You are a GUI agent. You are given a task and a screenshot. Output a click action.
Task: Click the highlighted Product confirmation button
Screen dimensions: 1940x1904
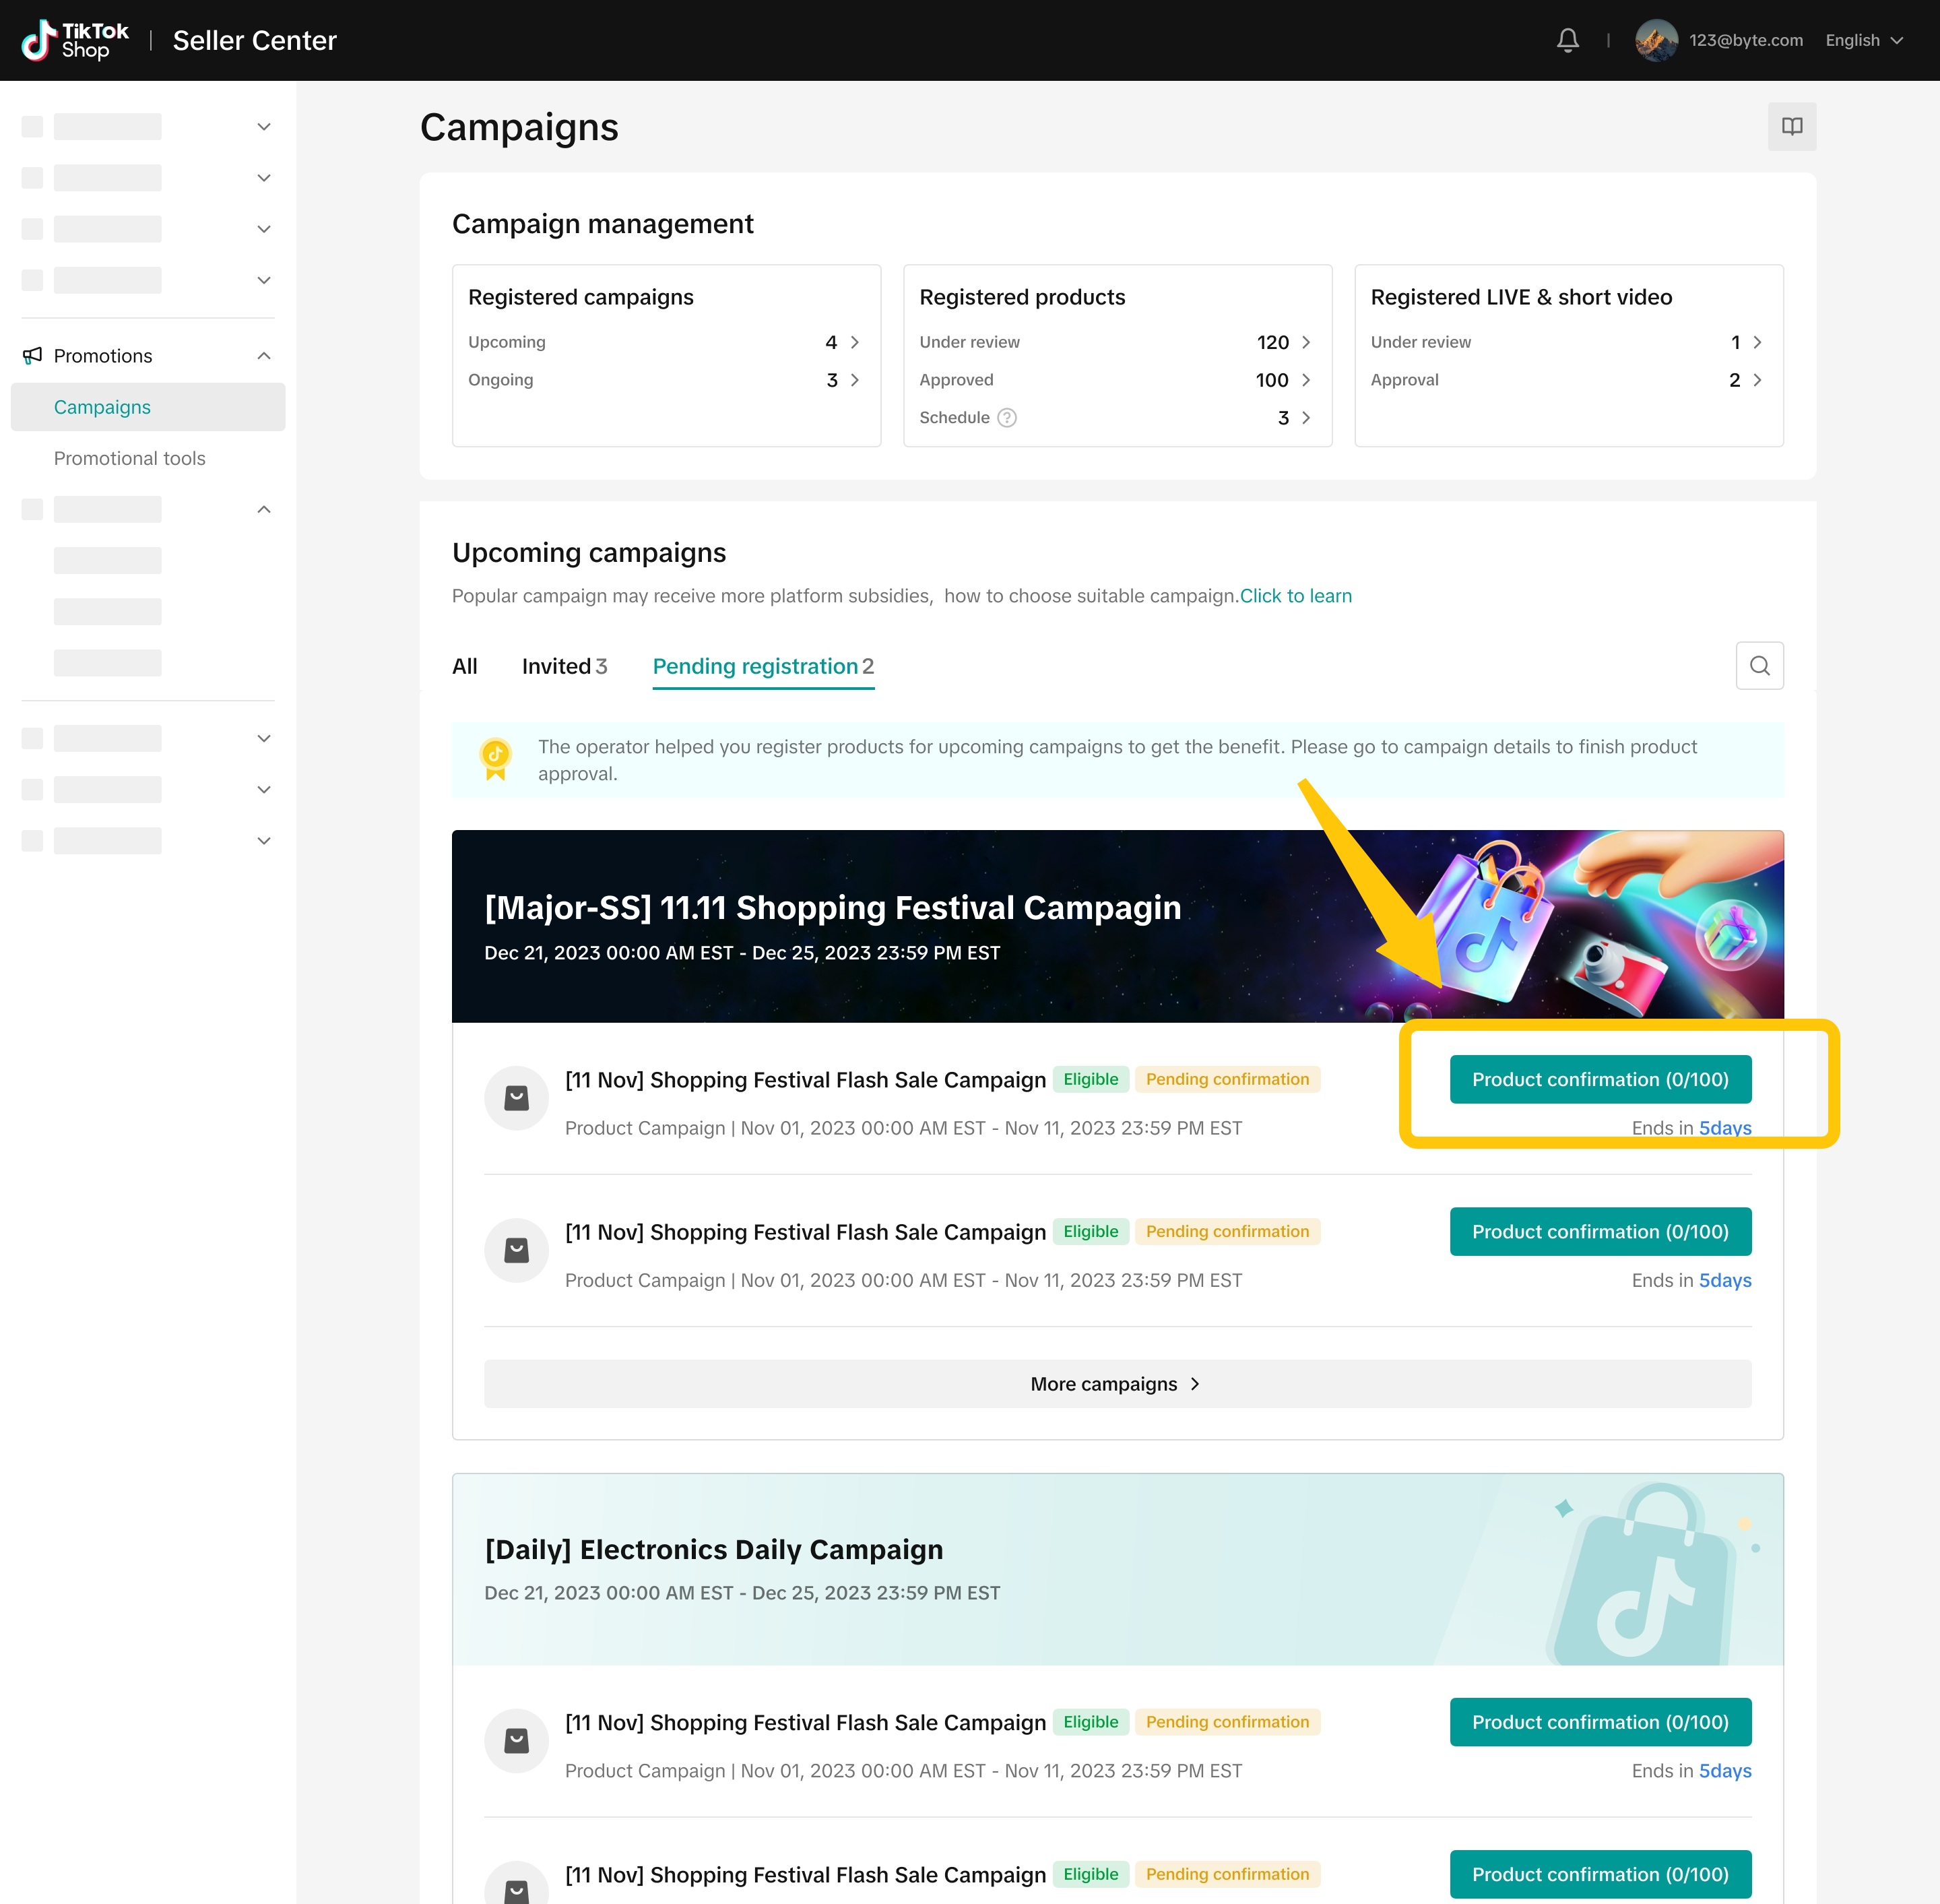[1599, 1079]
